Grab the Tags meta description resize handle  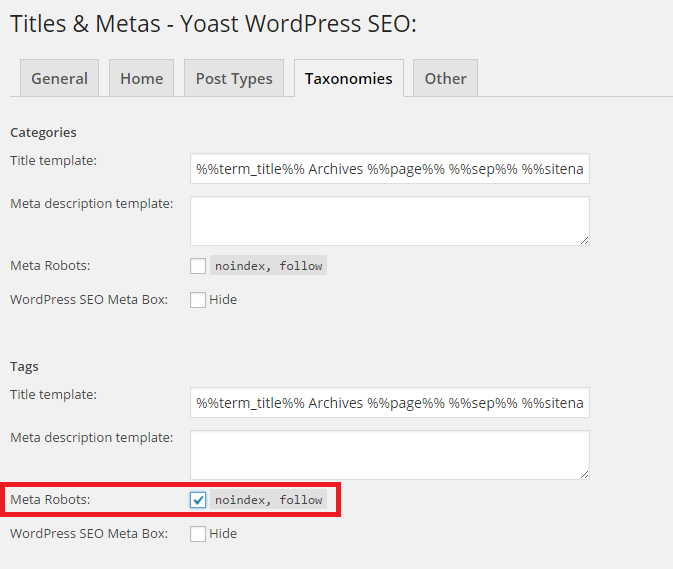584,475
